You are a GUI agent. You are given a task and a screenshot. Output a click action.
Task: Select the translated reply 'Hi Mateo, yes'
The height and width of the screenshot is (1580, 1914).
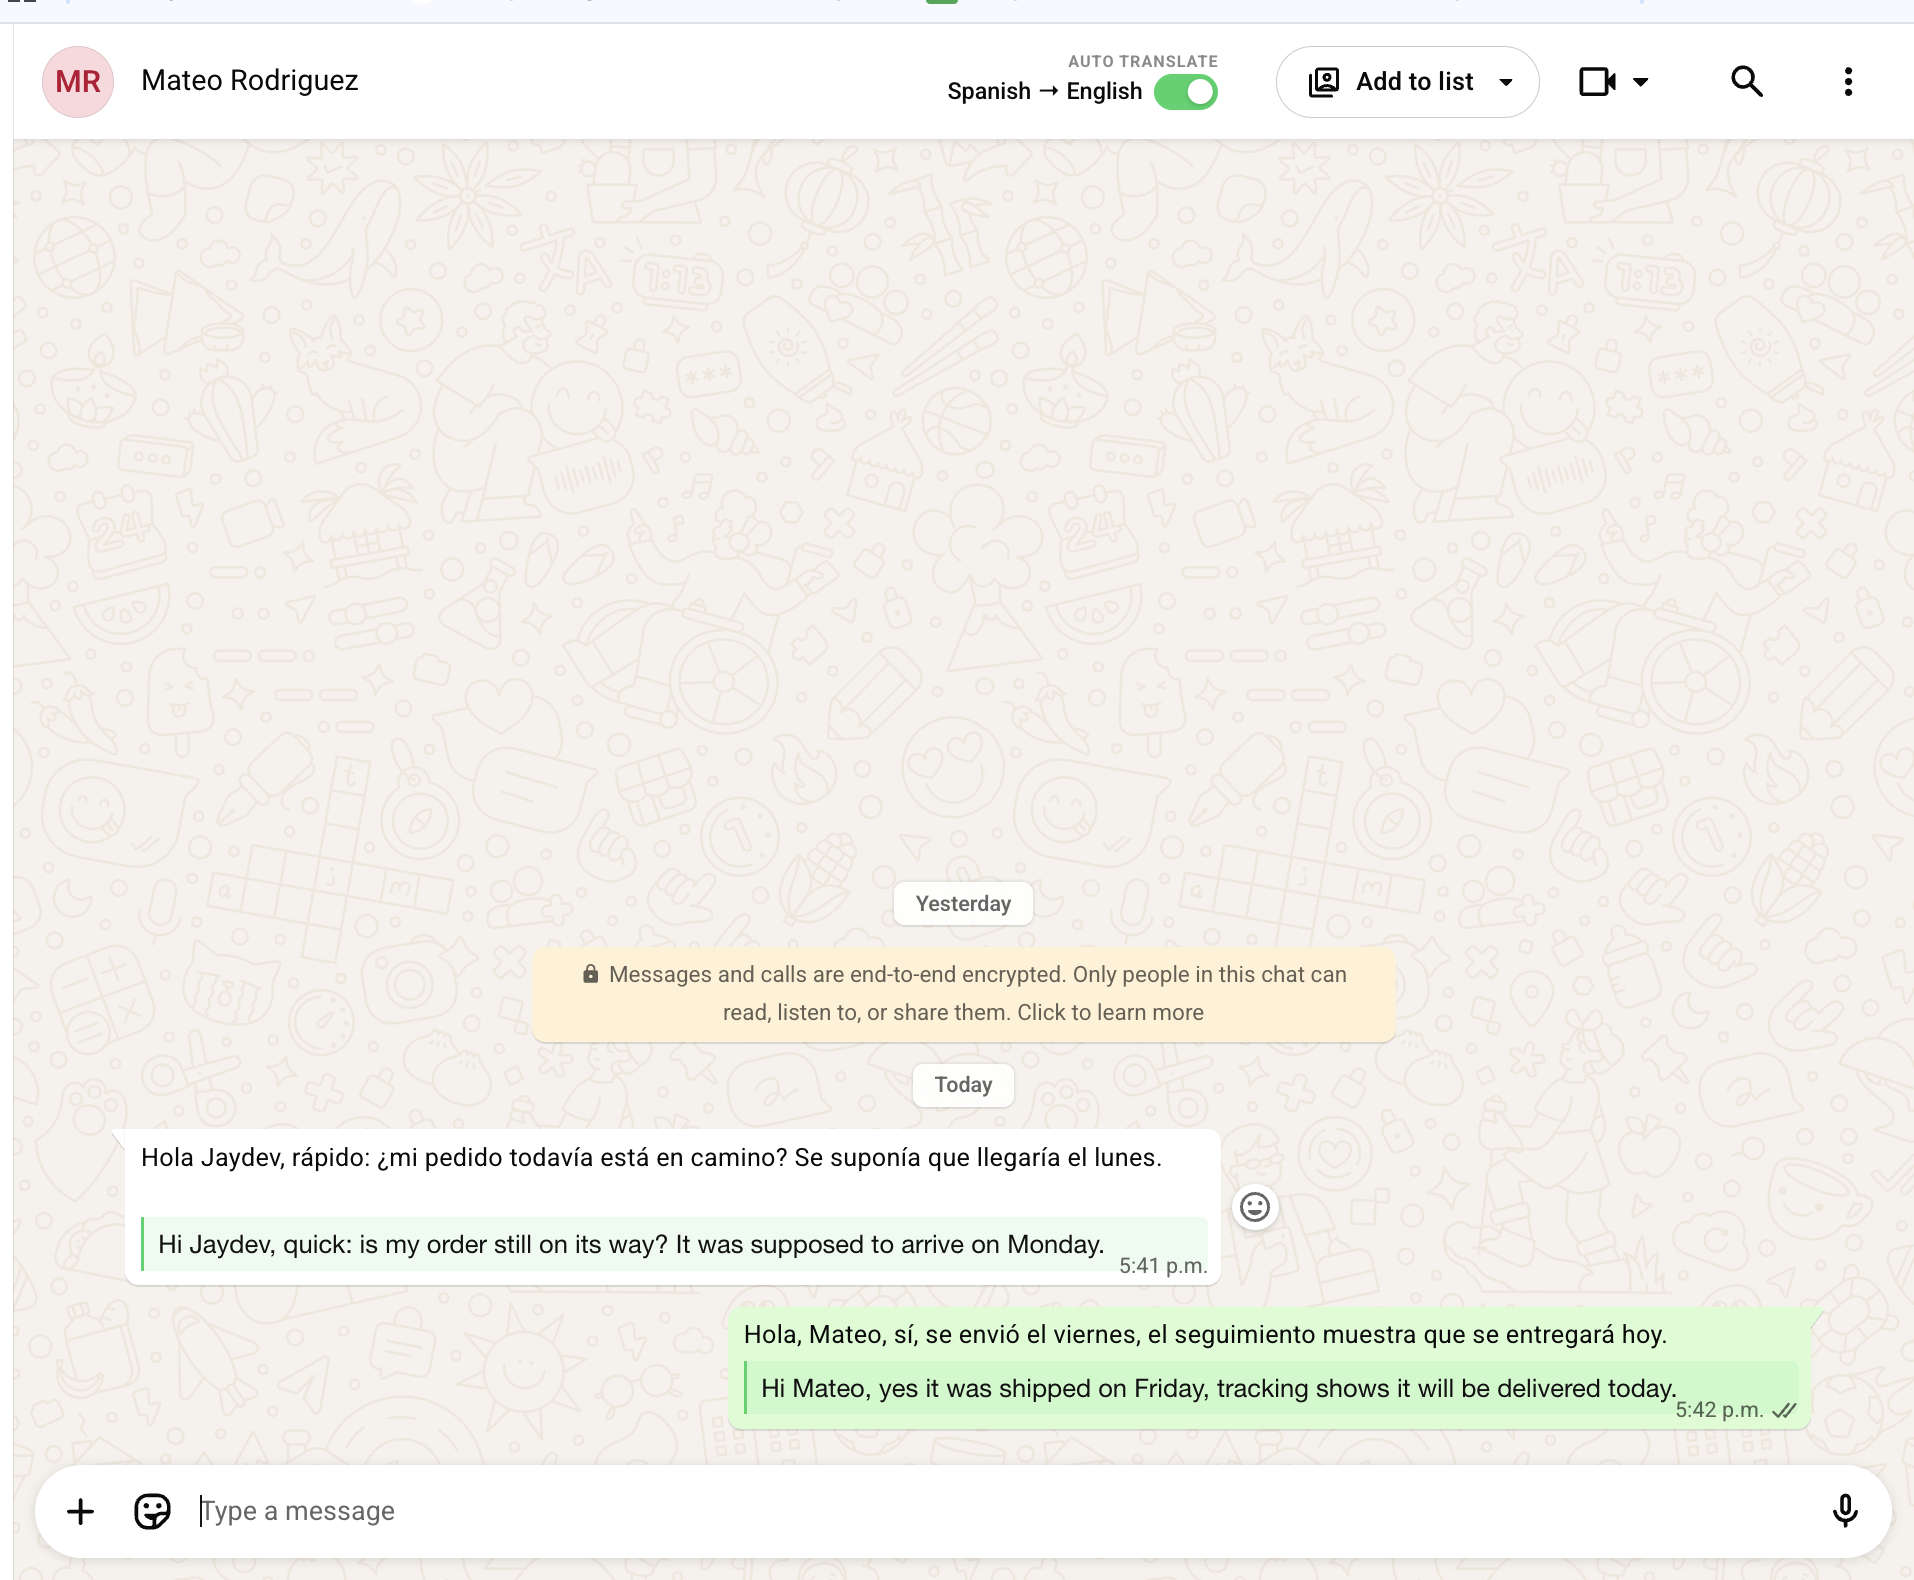click(x=1218, y=1388)
